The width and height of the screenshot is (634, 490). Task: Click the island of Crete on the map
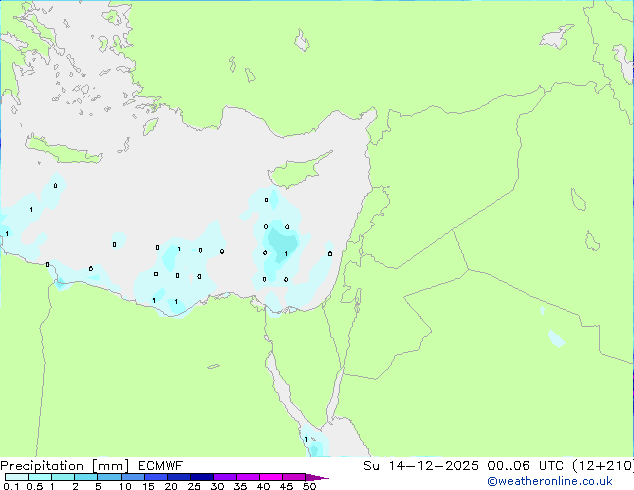click(x=63, y=150)
